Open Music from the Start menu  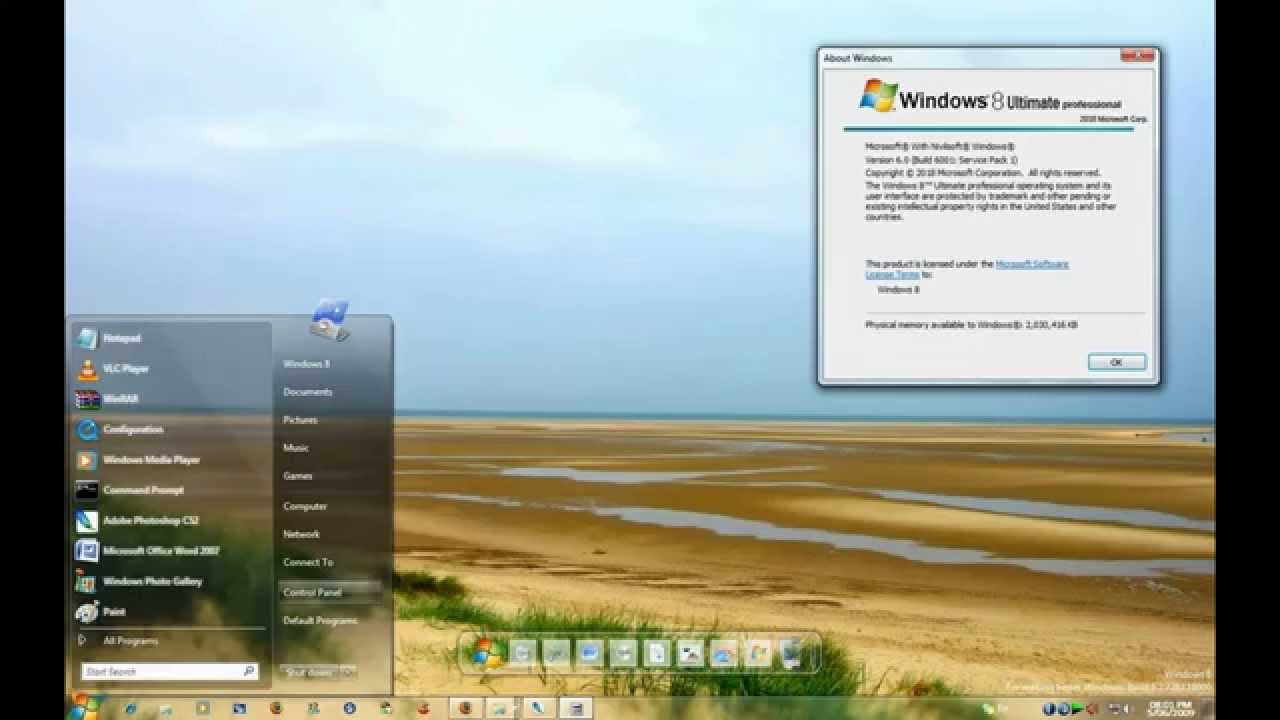coord(296,448)
